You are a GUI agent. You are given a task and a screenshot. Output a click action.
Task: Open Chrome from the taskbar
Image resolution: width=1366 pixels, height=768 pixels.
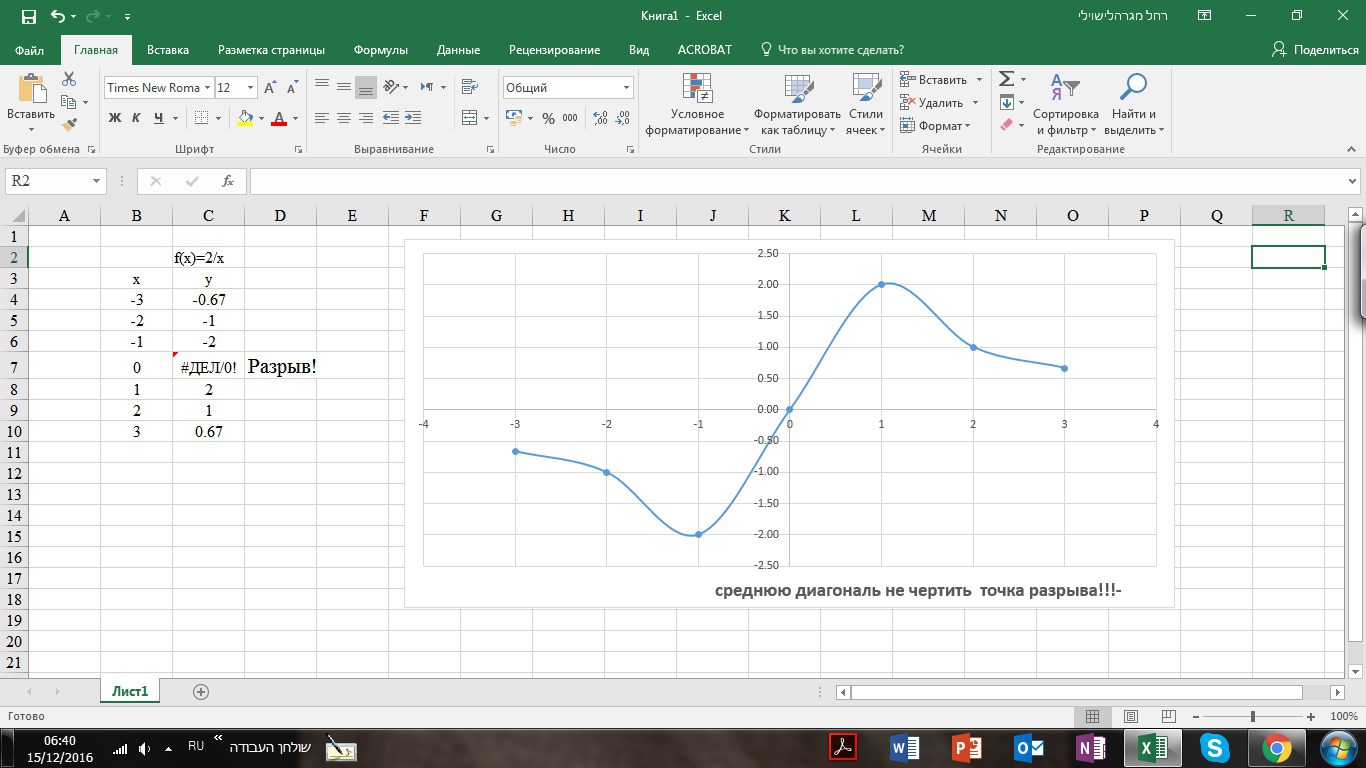click(x=1276, y=747)
